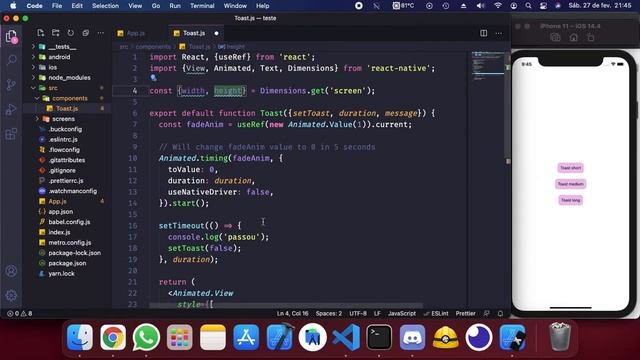Open Run and Debug view
Screen dimensions: 640x360
(11, 109)
